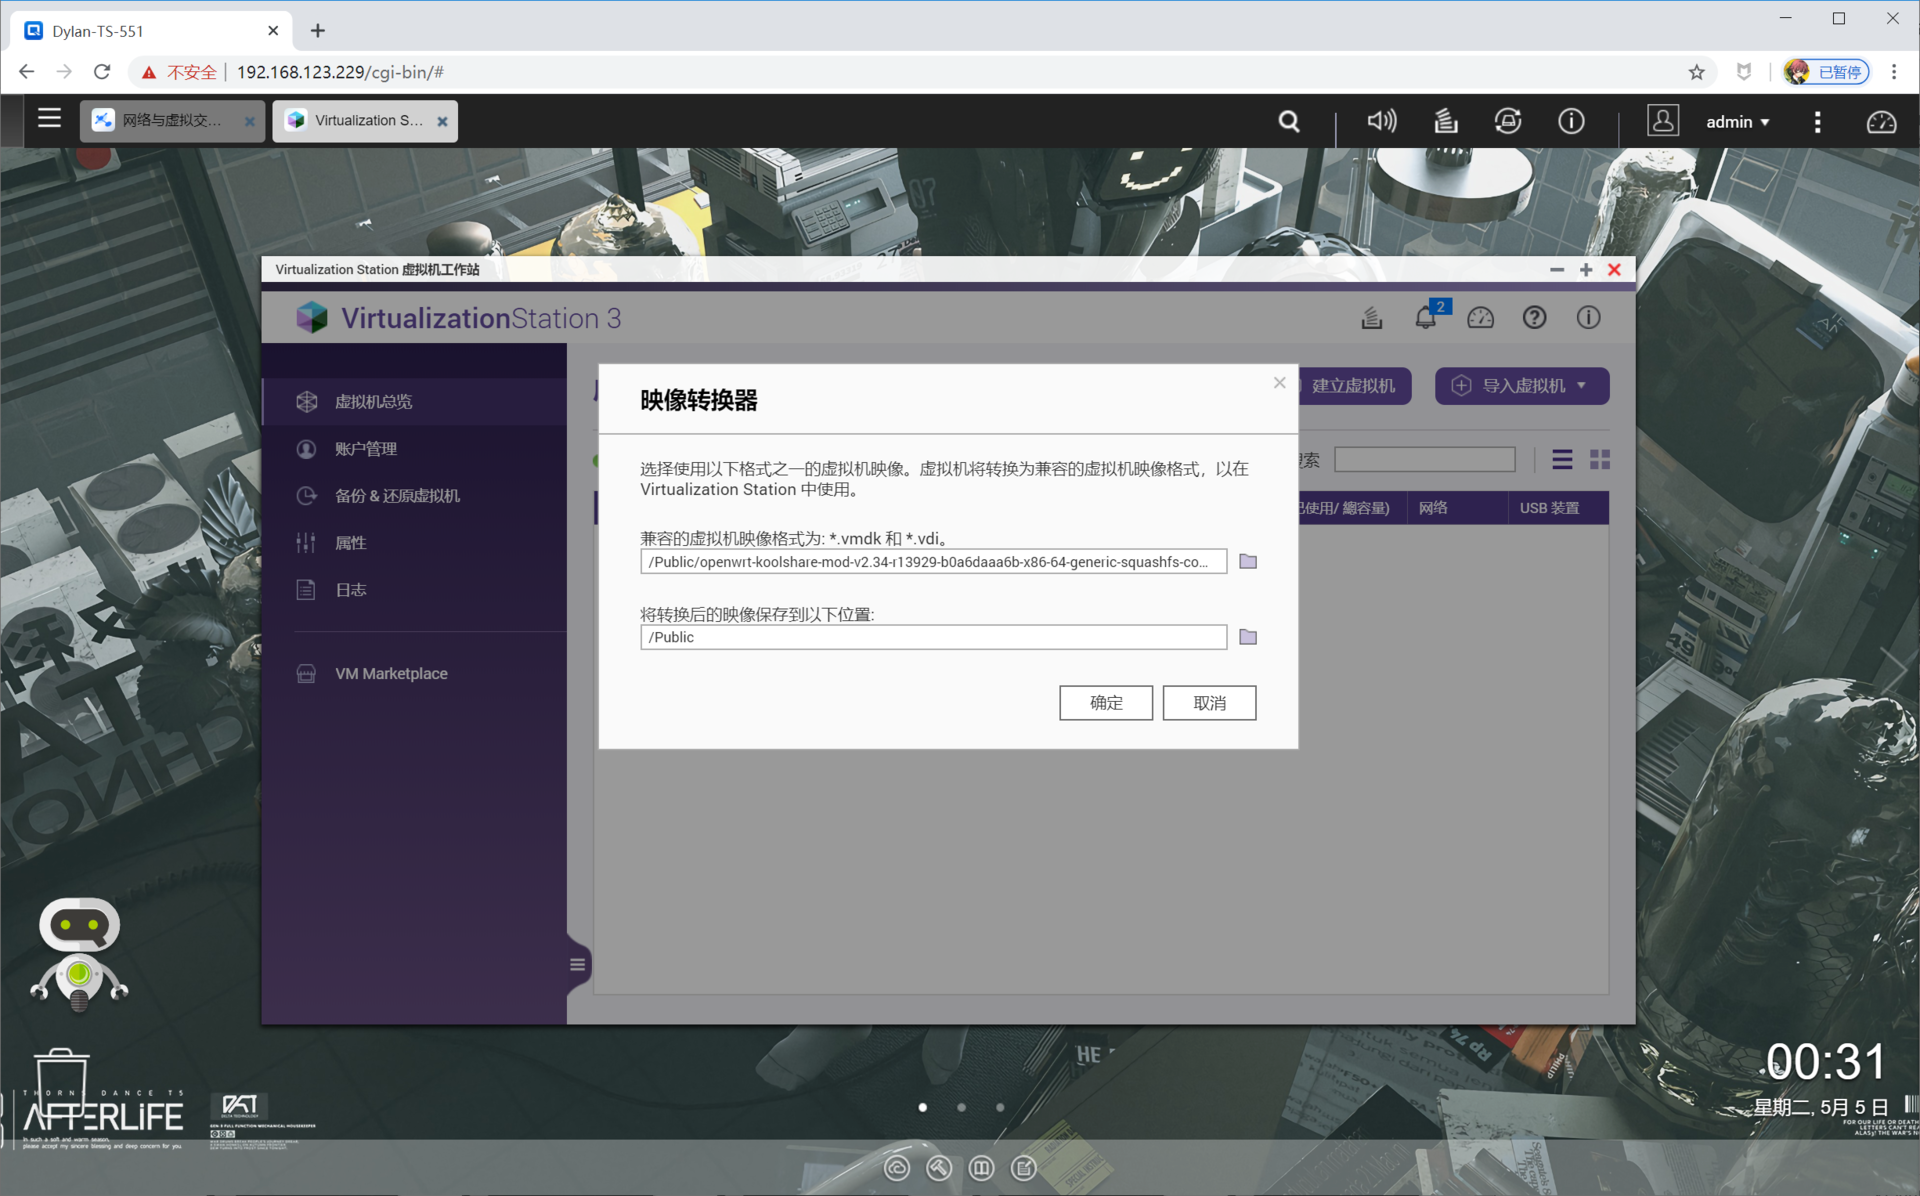Viewport: 1920px width, 1196px height.
Task: Open the QTS main hamburger menu
Action: pos(49,119)
